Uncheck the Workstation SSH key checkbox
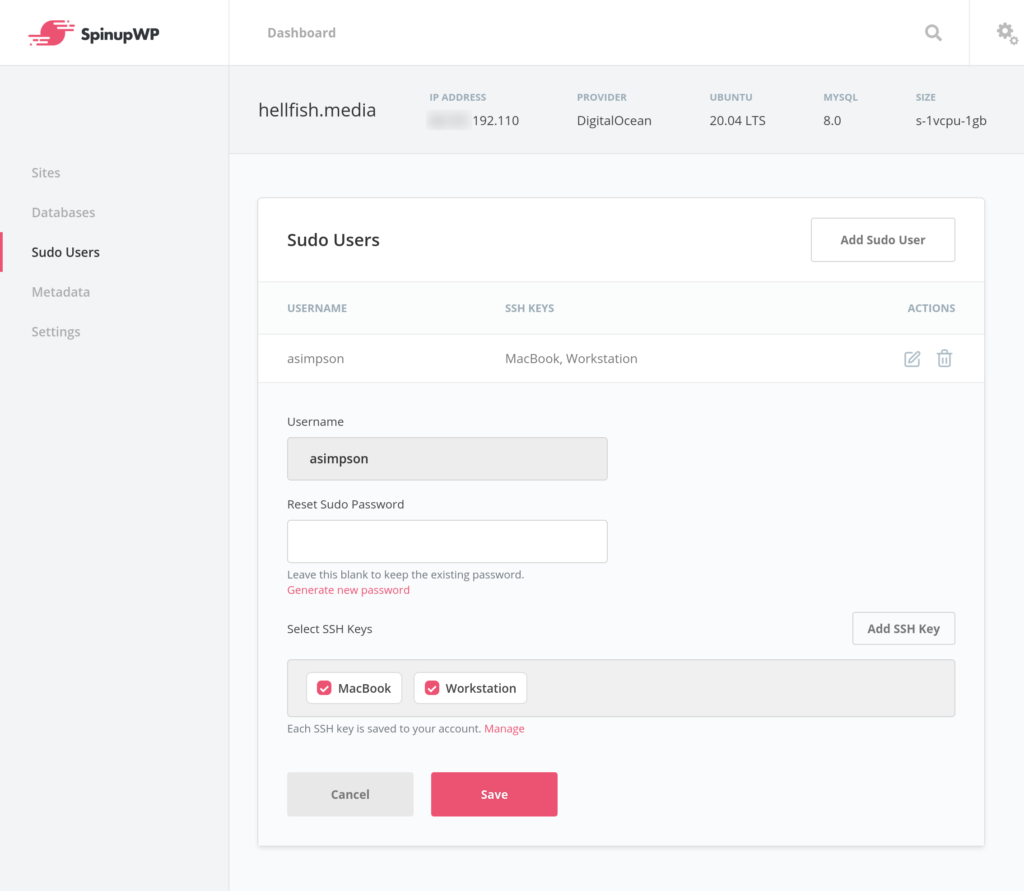The image size is (1024, 891). tap(432, 688)
